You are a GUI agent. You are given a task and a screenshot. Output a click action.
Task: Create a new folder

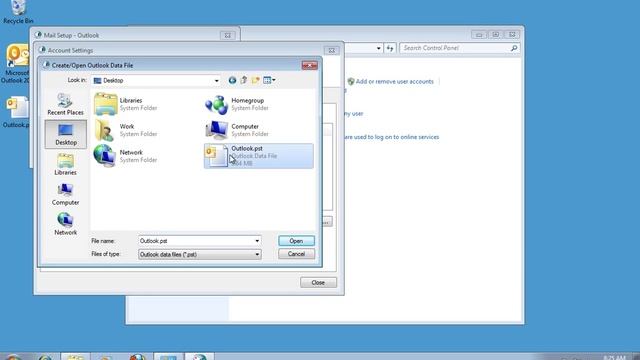256,80
